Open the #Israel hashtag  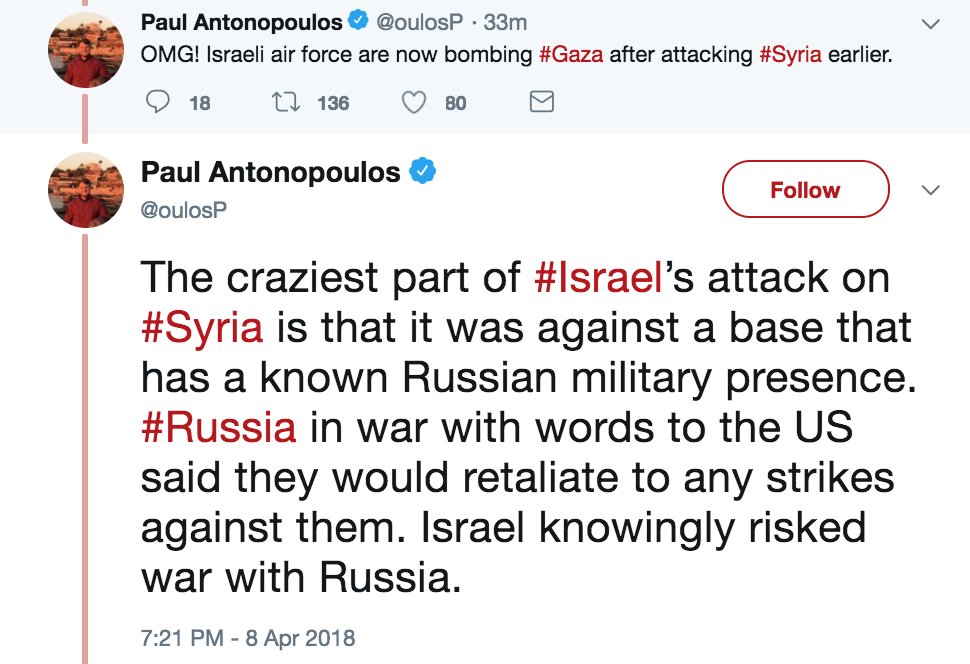click(598, 278)
